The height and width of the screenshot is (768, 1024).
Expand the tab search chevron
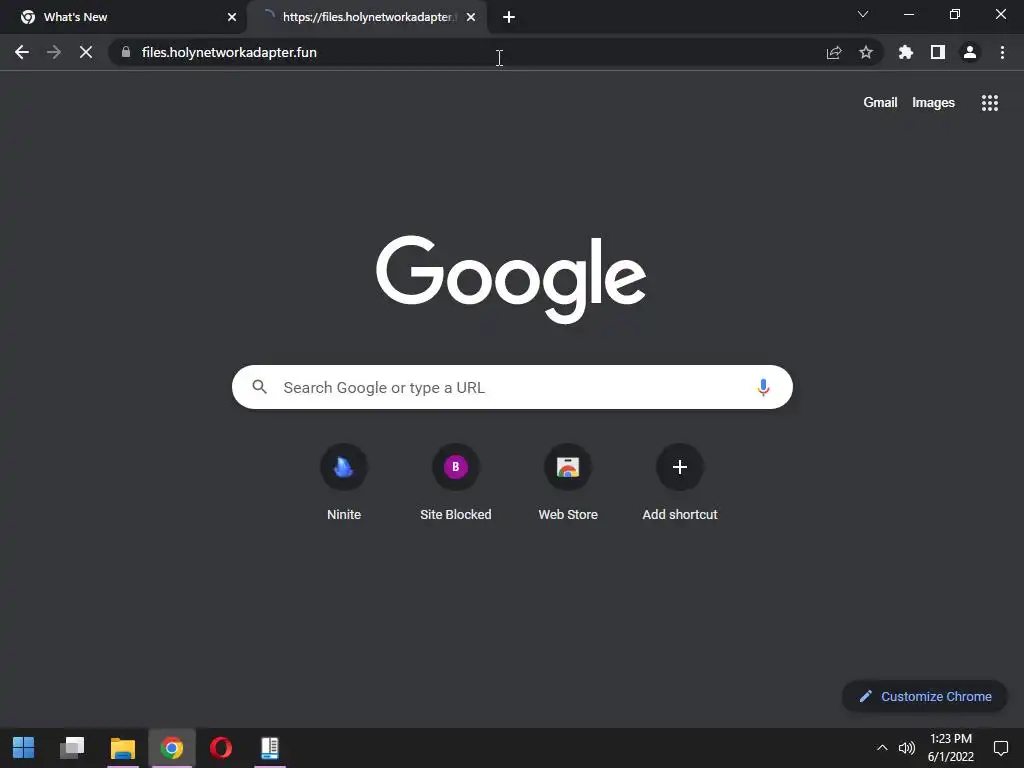pos(863,14)
